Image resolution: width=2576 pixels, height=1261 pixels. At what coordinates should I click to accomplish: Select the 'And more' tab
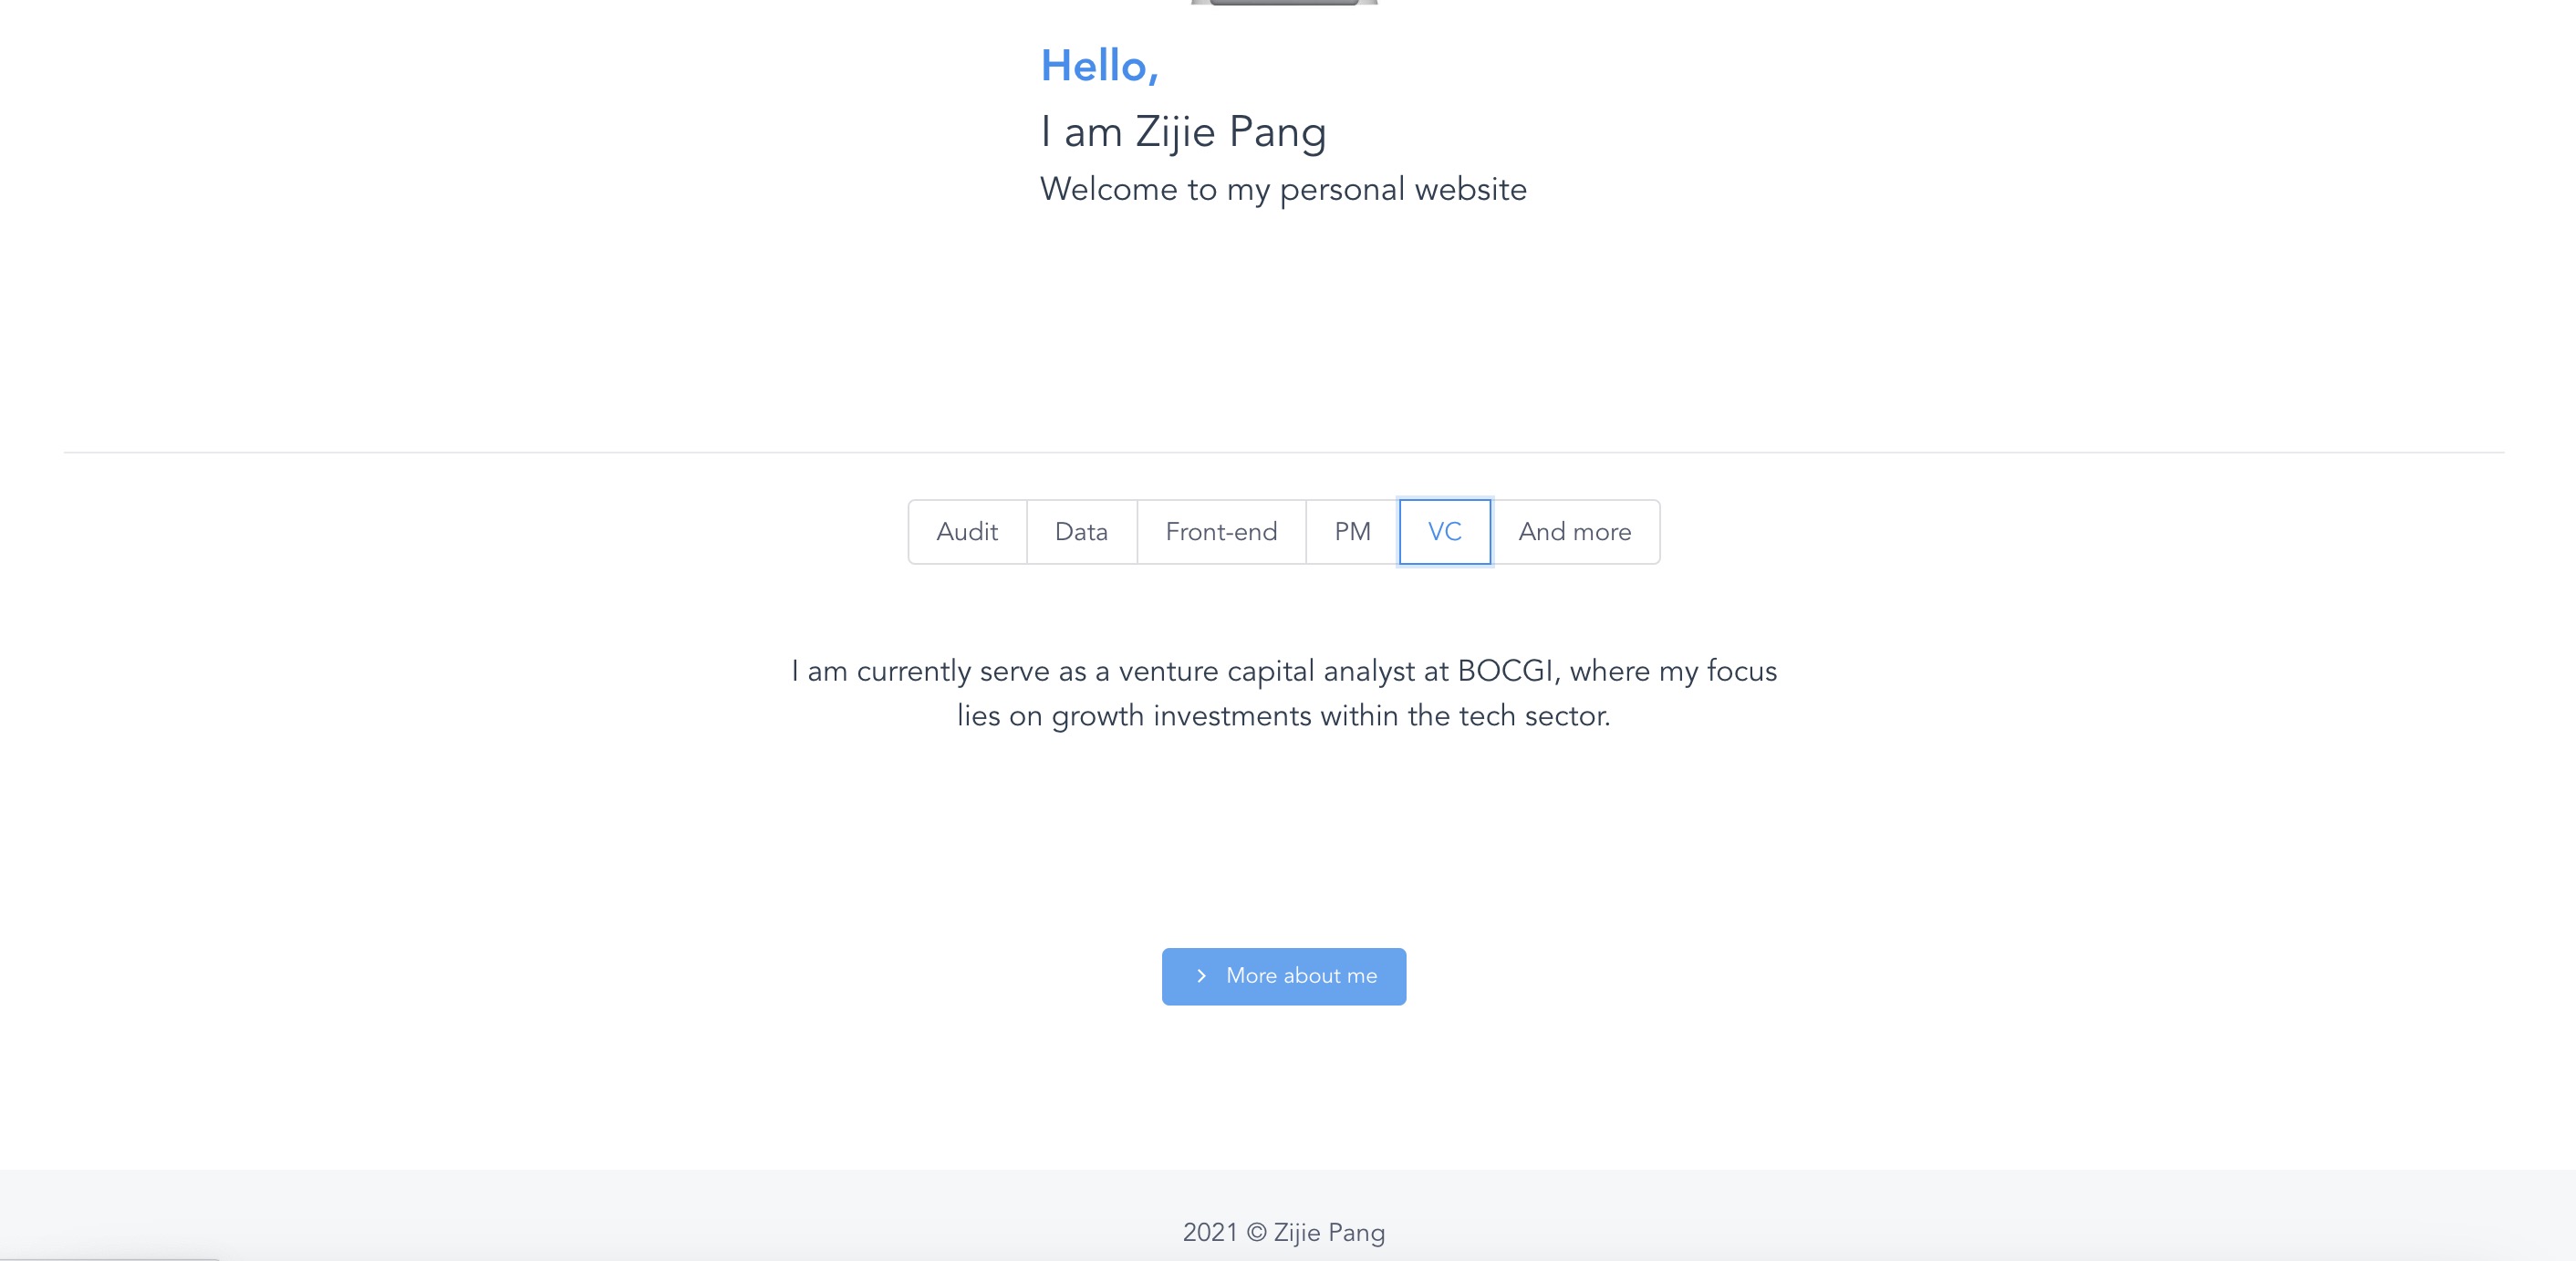tap(1575, 532)
